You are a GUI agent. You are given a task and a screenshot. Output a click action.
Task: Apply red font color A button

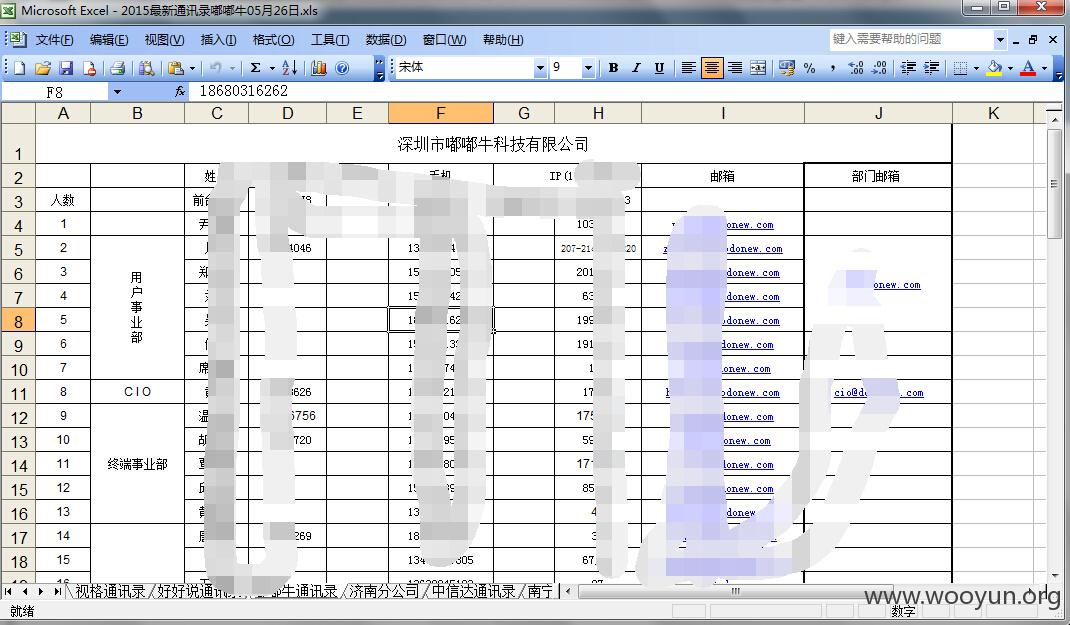pyautogui.click(x=1028, y=68)
